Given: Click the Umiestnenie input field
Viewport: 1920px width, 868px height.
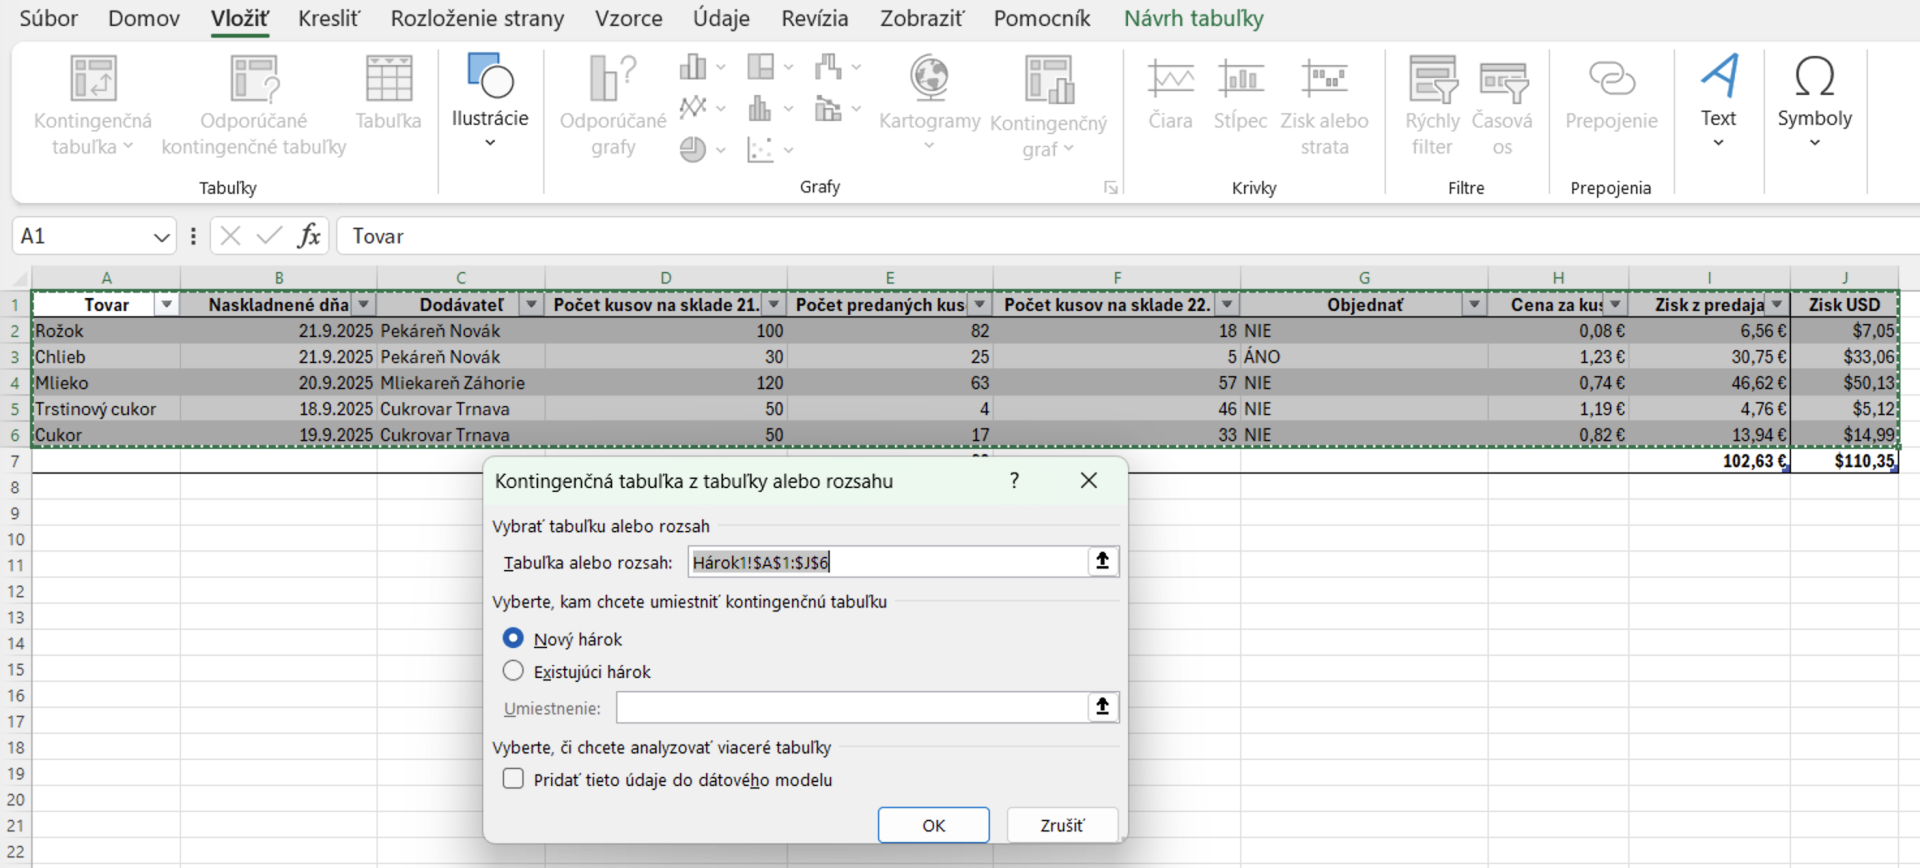Looking at the screenshot, I should coord(852,708).
